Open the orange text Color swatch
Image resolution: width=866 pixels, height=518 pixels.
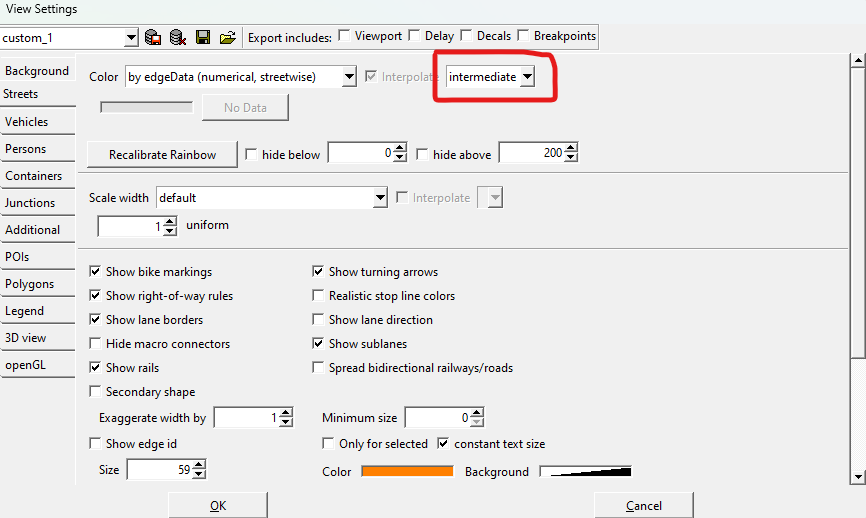(408, 471)
